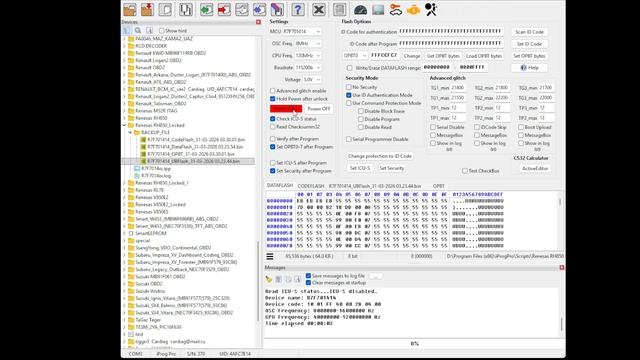Click Get OPBT bytes button
This screenshot has height=360, width=640.
tap(443, 56)
